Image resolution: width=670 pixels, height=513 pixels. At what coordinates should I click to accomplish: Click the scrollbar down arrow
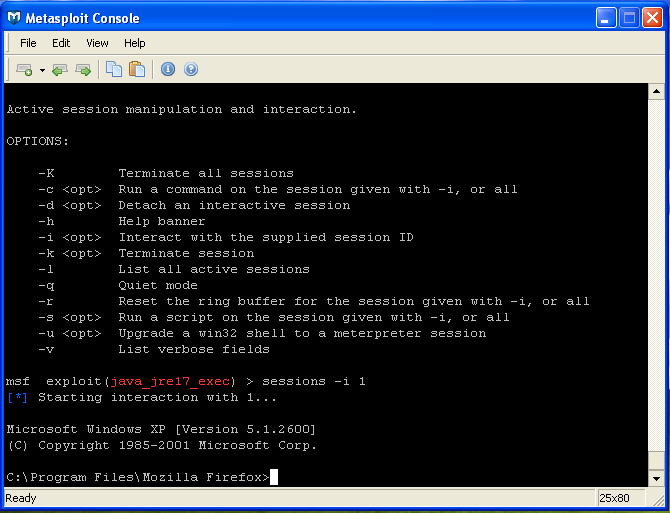pos(656,478)
